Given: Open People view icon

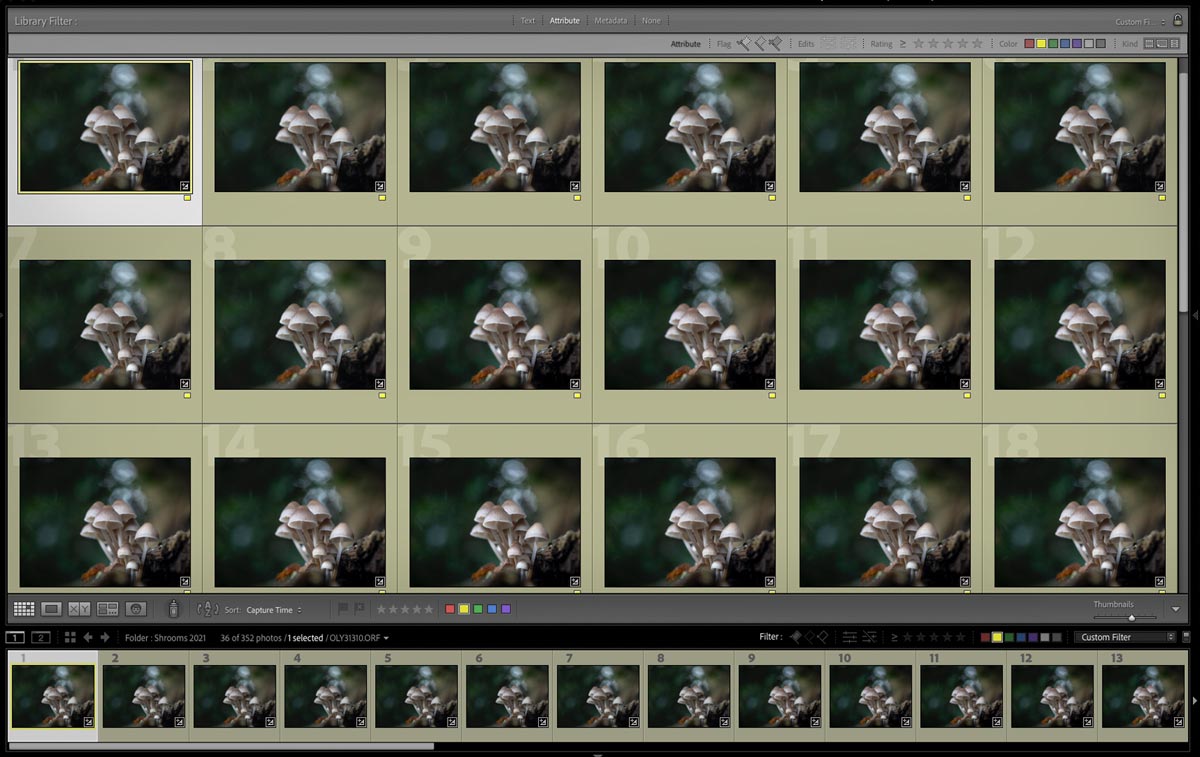Looking at the screenshot, I should pyautogui.click(x=136, y=609).
